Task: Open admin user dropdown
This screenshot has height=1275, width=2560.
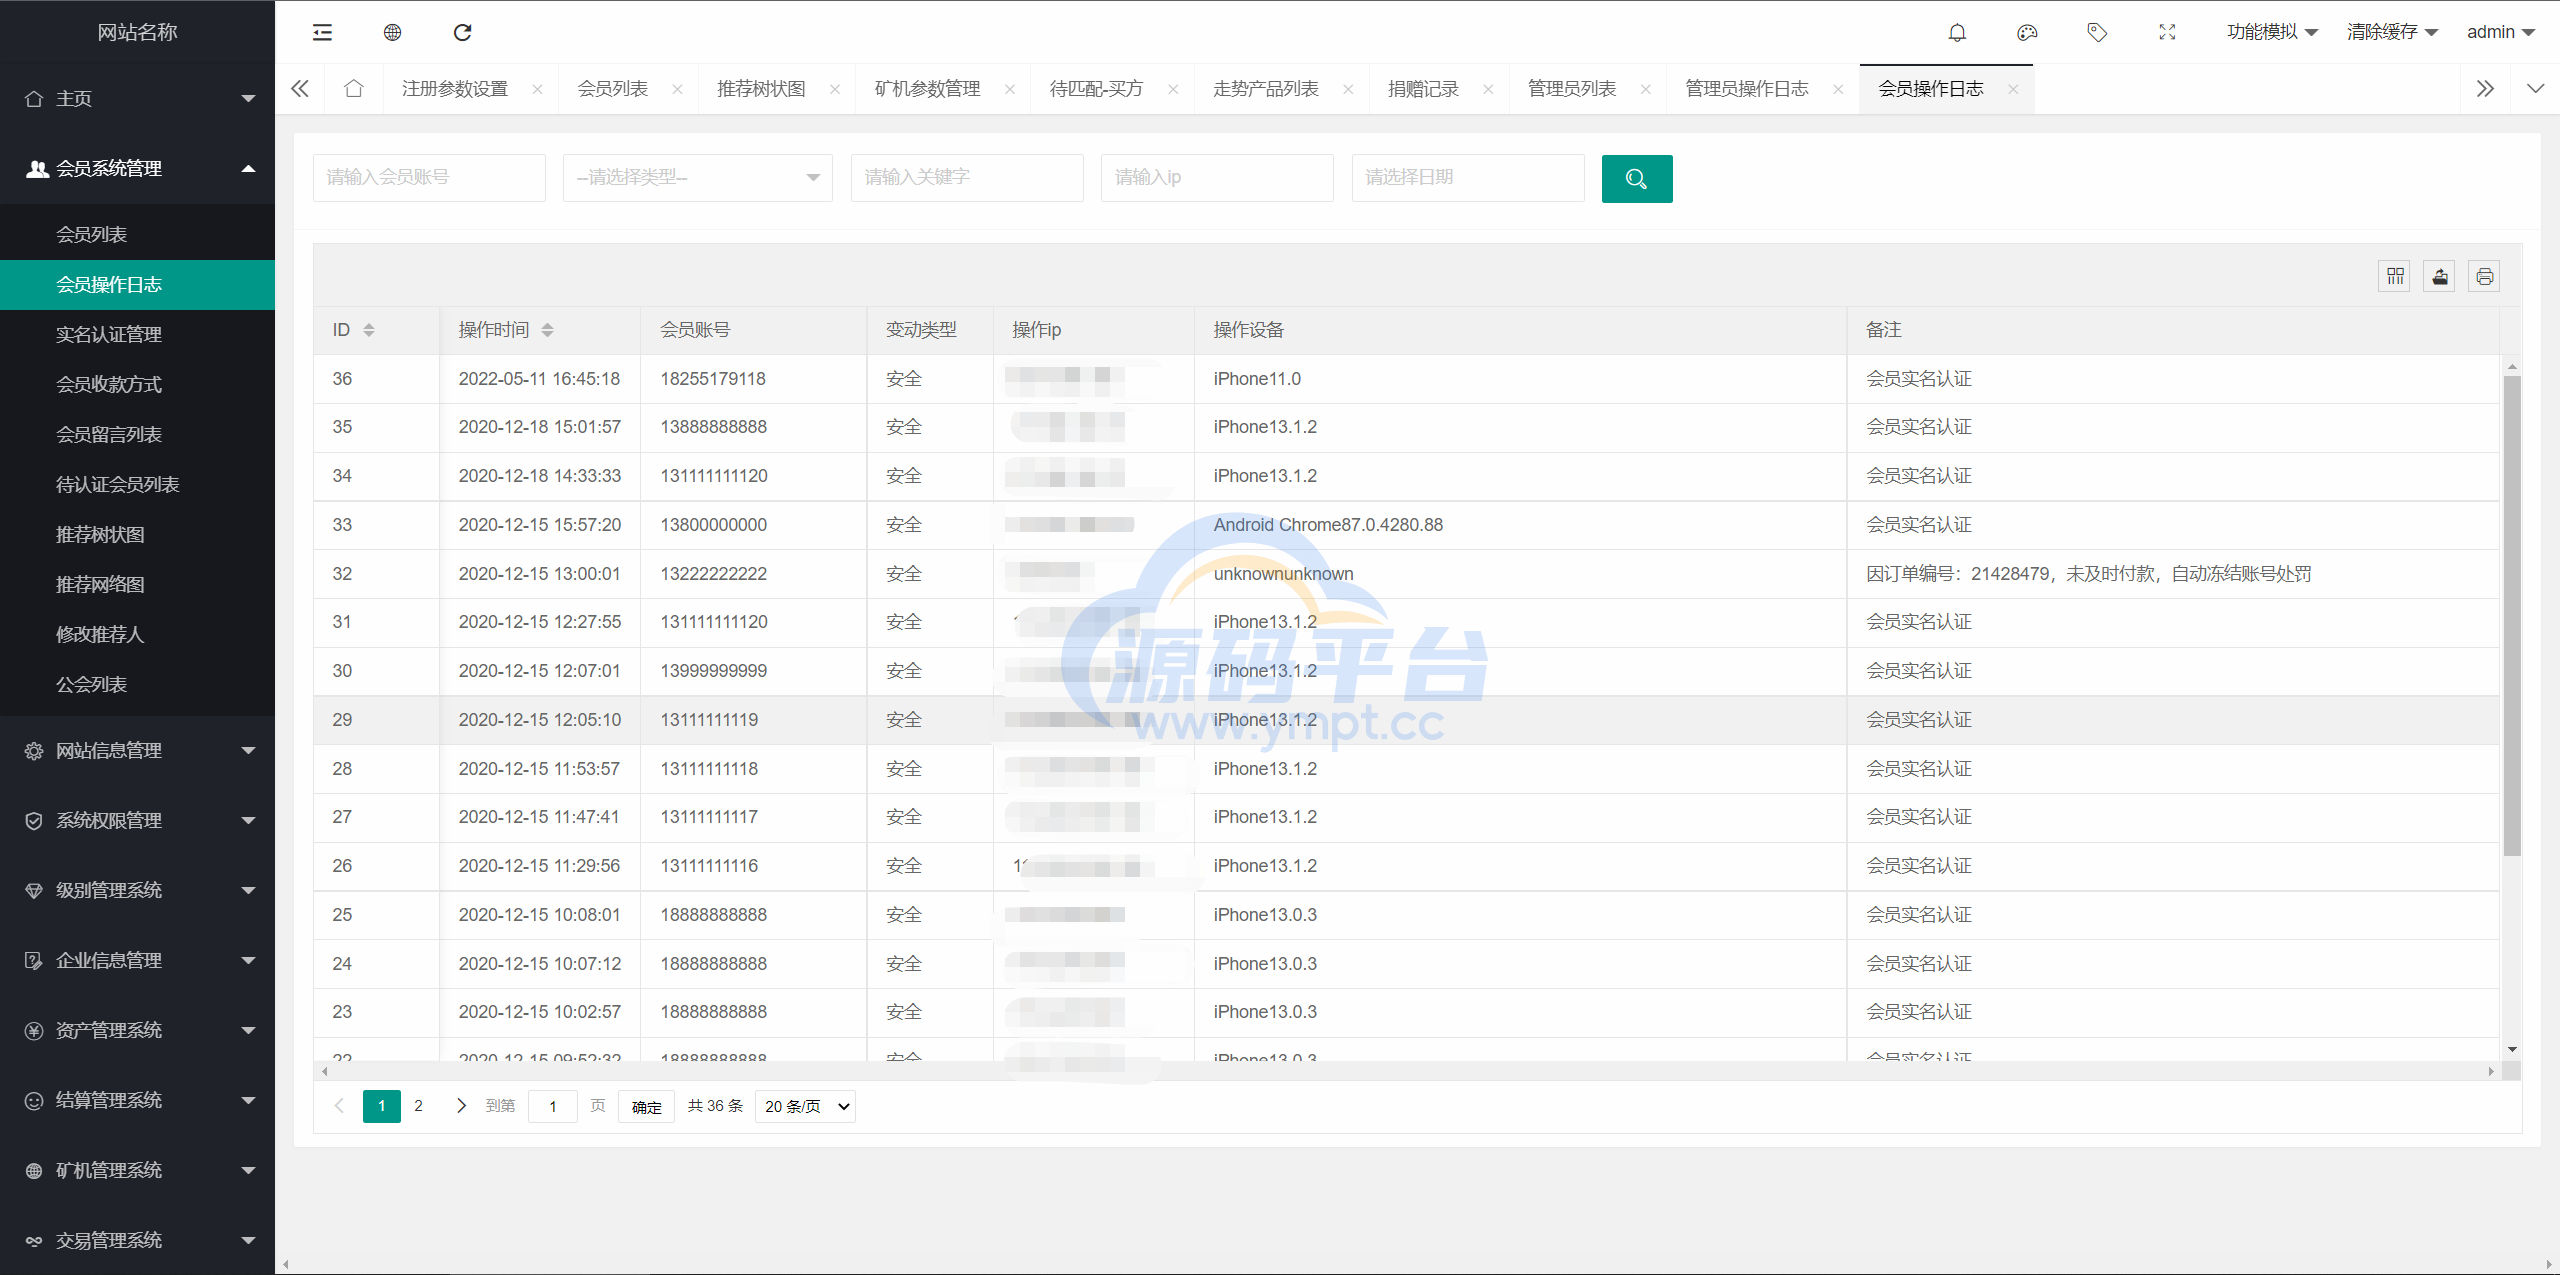Action: pyautogui.click(x=2500, y=32)
